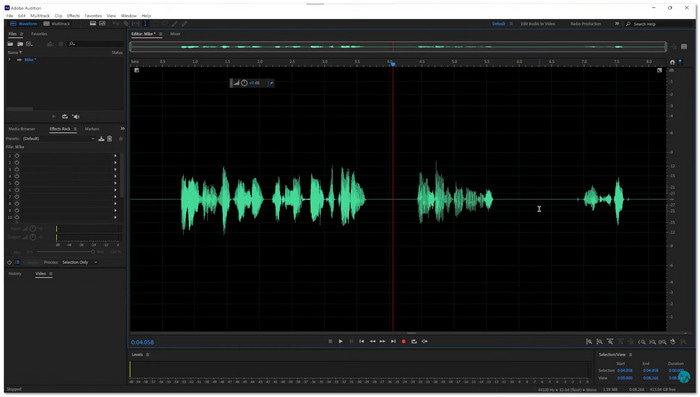The height and width of the screenshot is (397, 700).
Task: Move playhead to next marker
Action: (393, 341)
